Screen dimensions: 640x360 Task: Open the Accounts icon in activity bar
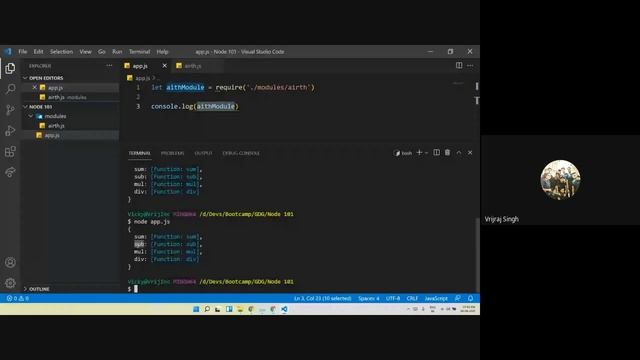click(x=10, y=262)
